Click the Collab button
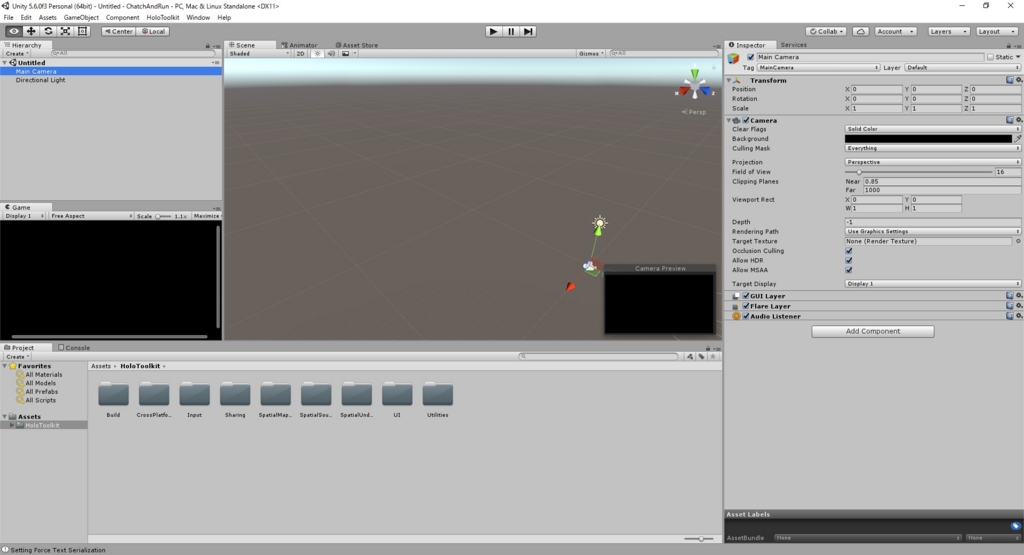Screen dimensions: 1024x555 pyautogui.click(x=826, y=31)
